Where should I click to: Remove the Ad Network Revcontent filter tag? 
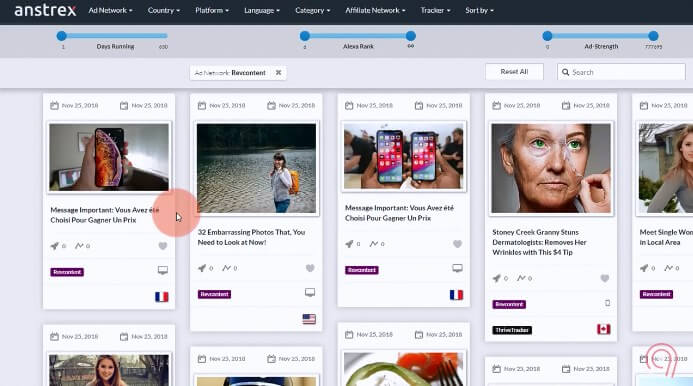[278, 73]
